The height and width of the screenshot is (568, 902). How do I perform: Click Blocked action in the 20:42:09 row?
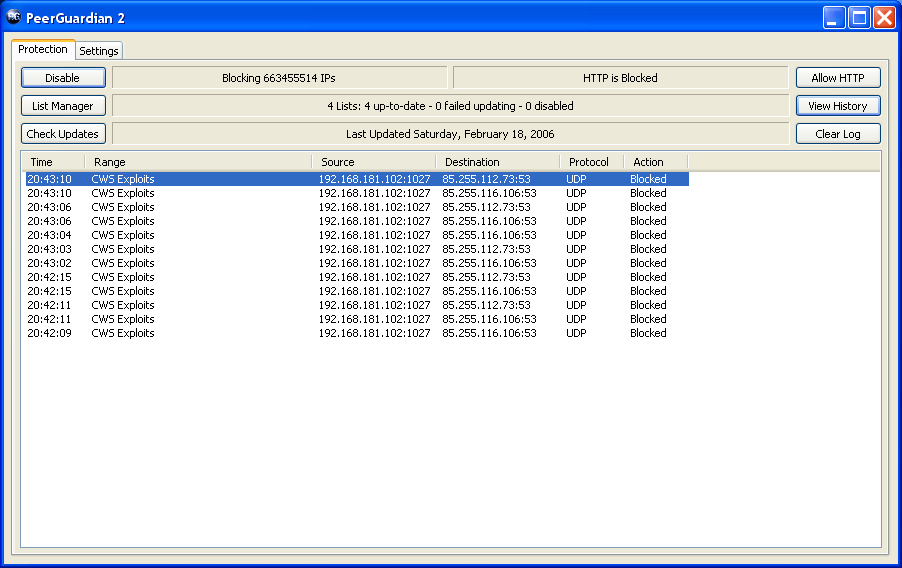(x=648, y=333)
